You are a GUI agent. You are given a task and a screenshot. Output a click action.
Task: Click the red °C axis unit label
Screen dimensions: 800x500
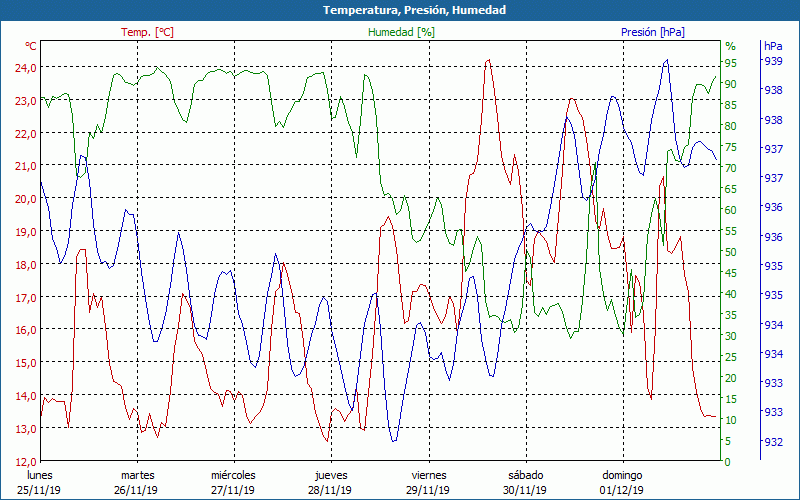coord(31,46)
